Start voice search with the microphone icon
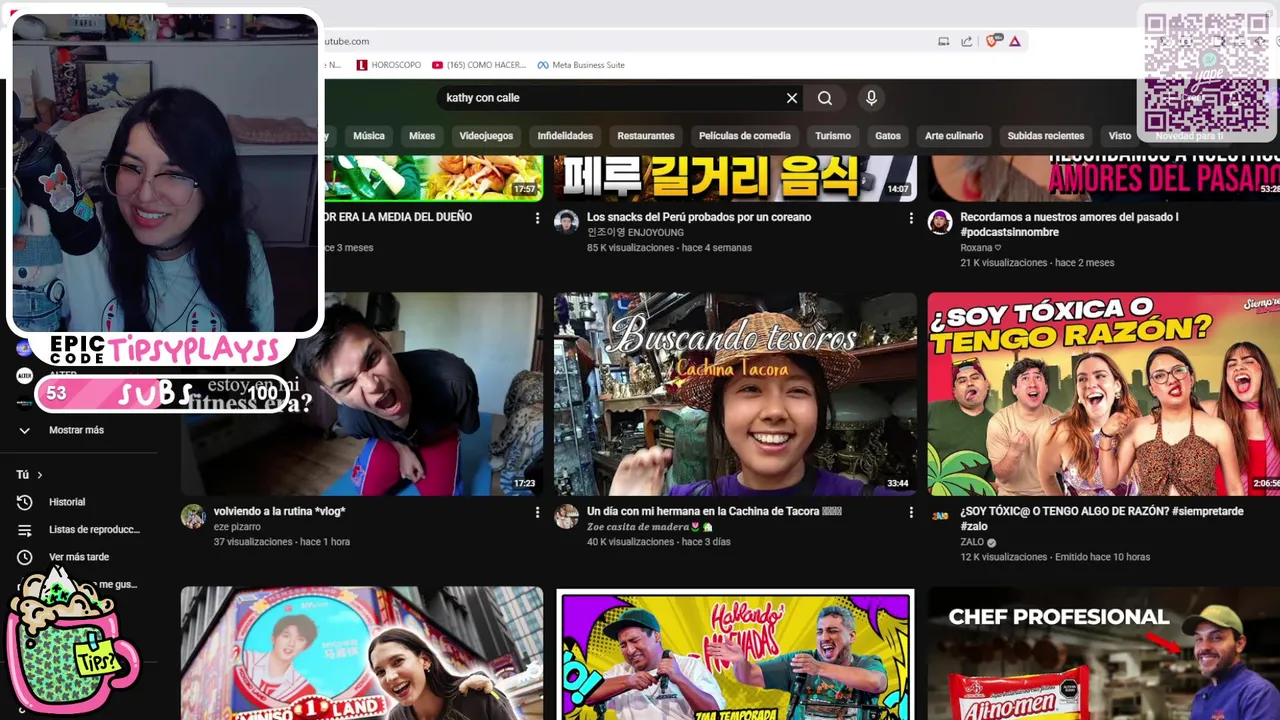Screen dimensions: 1280x720 [x=871, y=98]
